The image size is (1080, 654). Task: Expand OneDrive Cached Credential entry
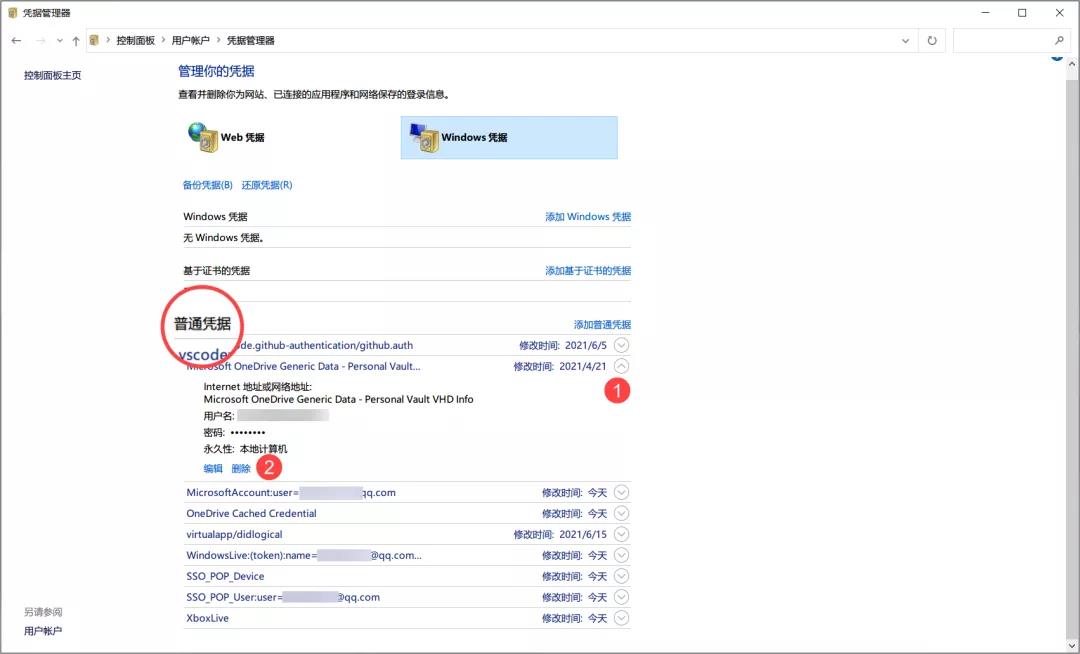tap(621, 513)
